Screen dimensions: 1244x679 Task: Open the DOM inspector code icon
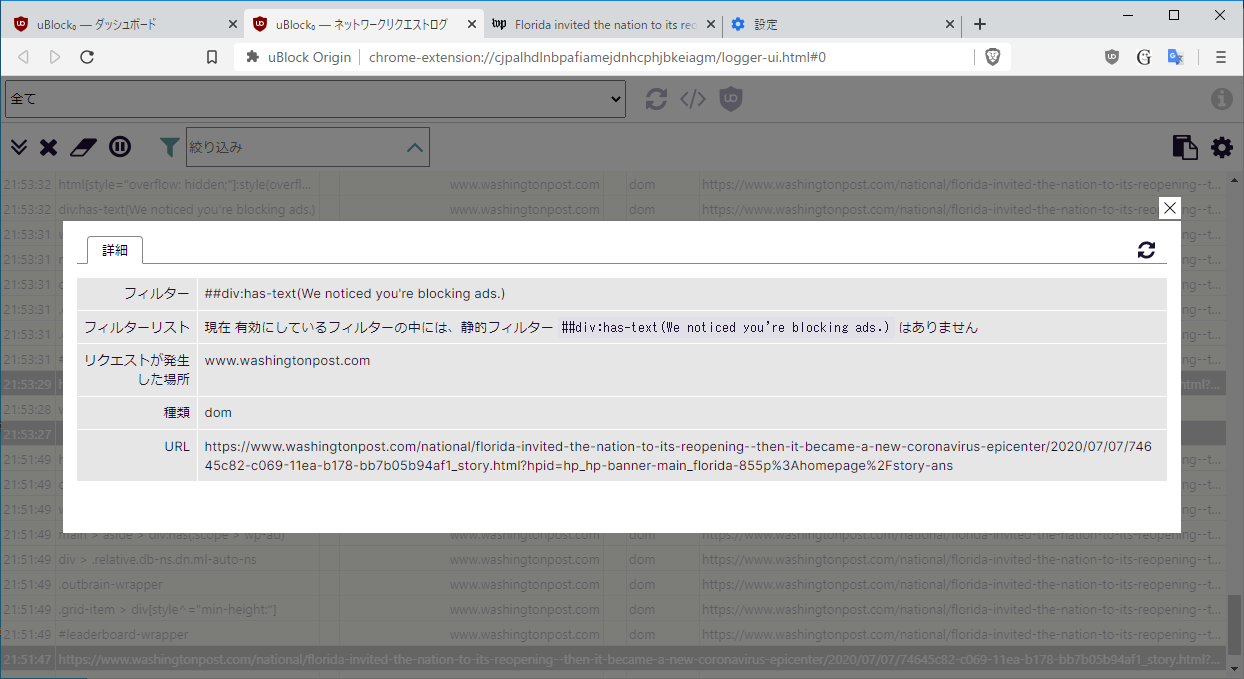coord(693,99)
